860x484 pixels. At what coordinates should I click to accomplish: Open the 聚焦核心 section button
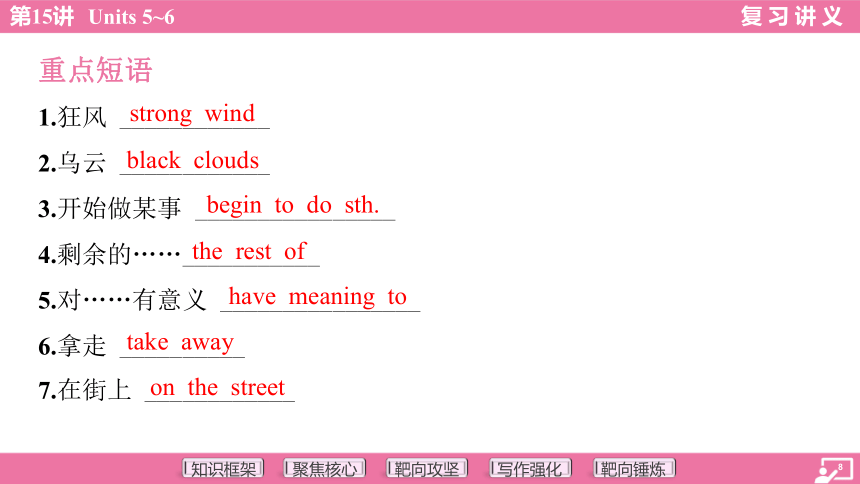point(325,469)
